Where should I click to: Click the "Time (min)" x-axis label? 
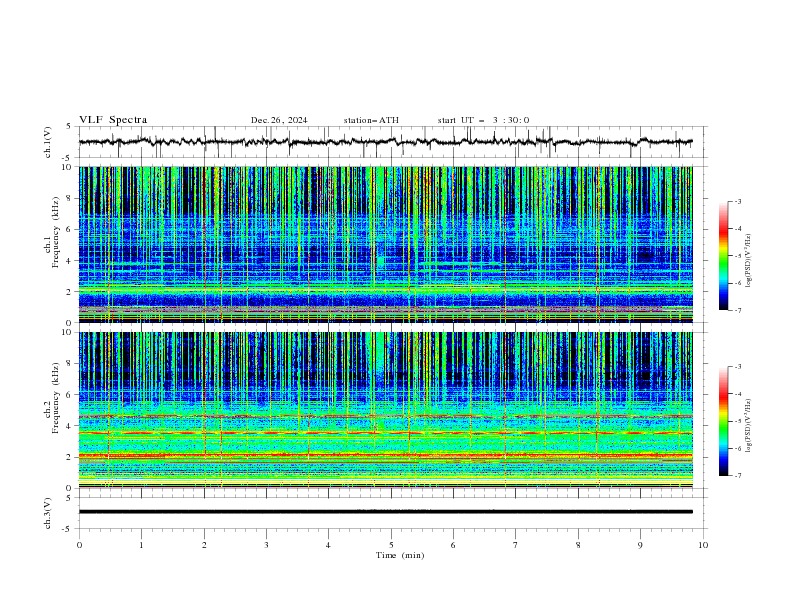pos(400,555)
